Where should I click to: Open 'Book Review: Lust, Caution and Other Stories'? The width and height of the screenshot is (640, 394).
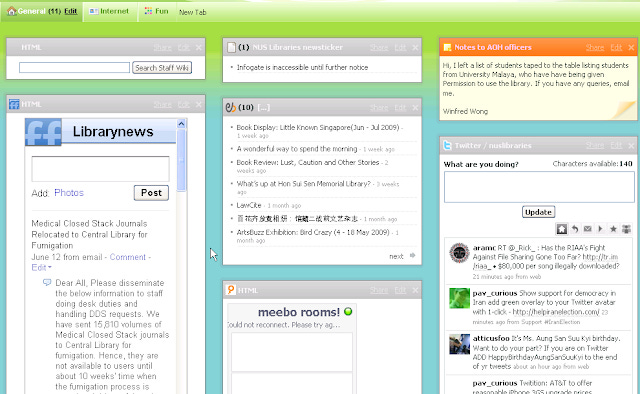(x=308, y=162)
